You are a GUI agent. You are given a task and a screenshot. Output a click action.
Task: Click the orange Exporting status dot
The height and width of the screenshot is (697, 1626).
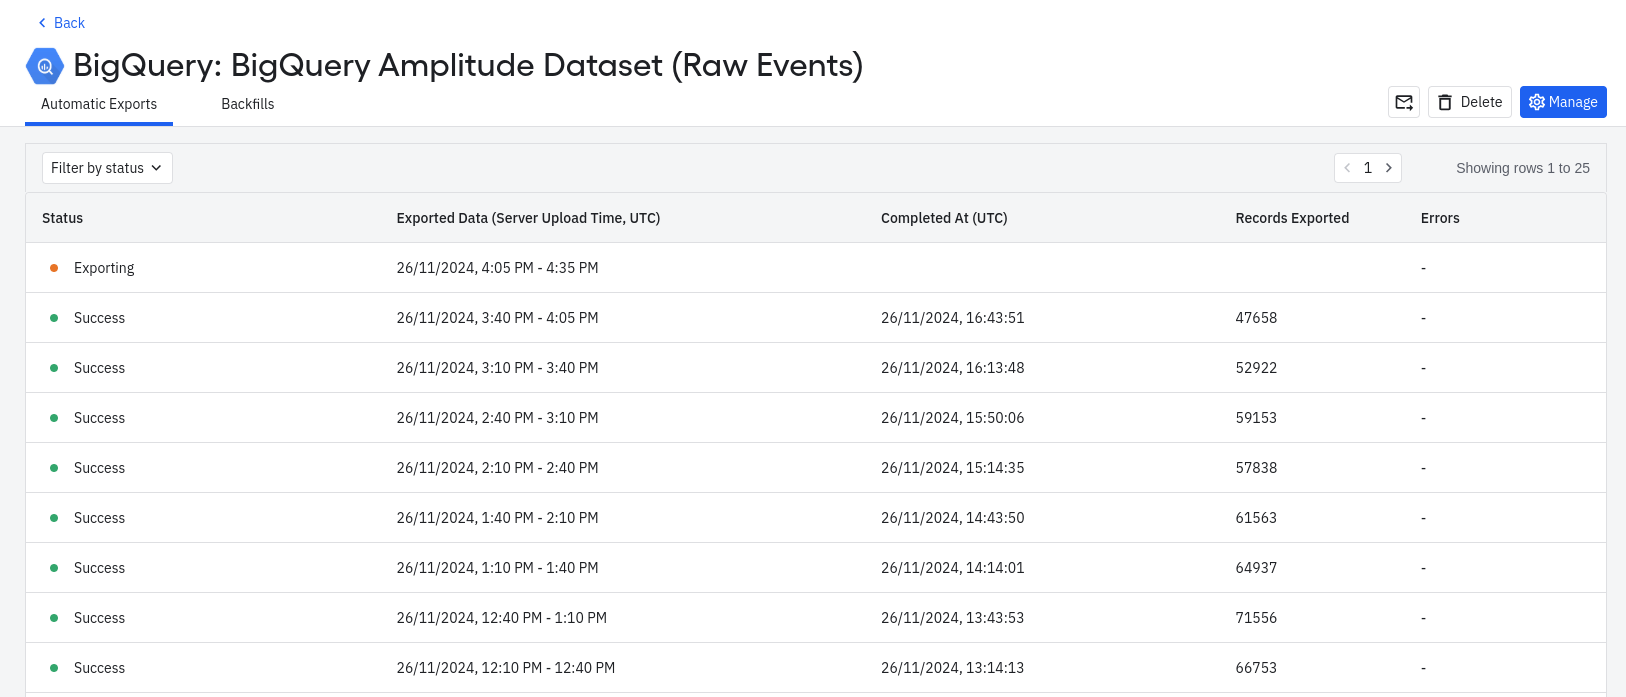[x=54, y=268]
